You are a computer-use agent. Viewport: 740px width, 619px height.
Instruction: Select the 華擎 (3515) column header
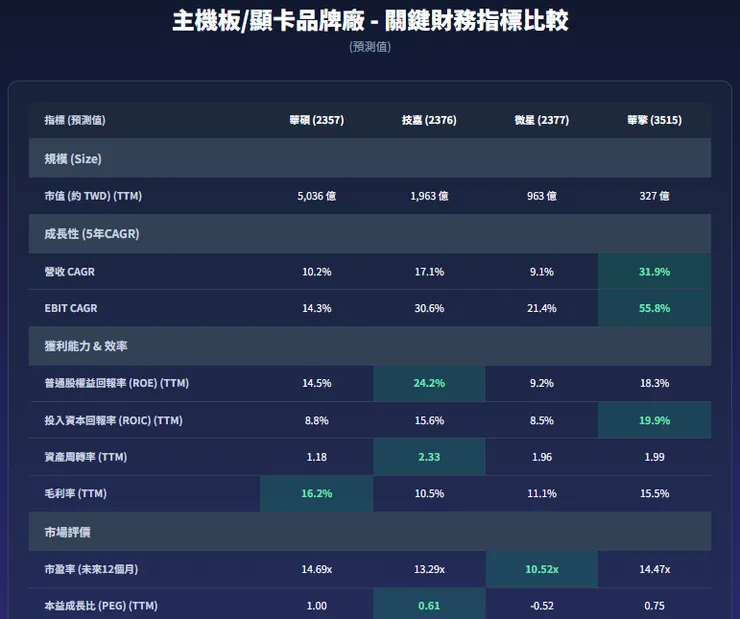[655, 120]
